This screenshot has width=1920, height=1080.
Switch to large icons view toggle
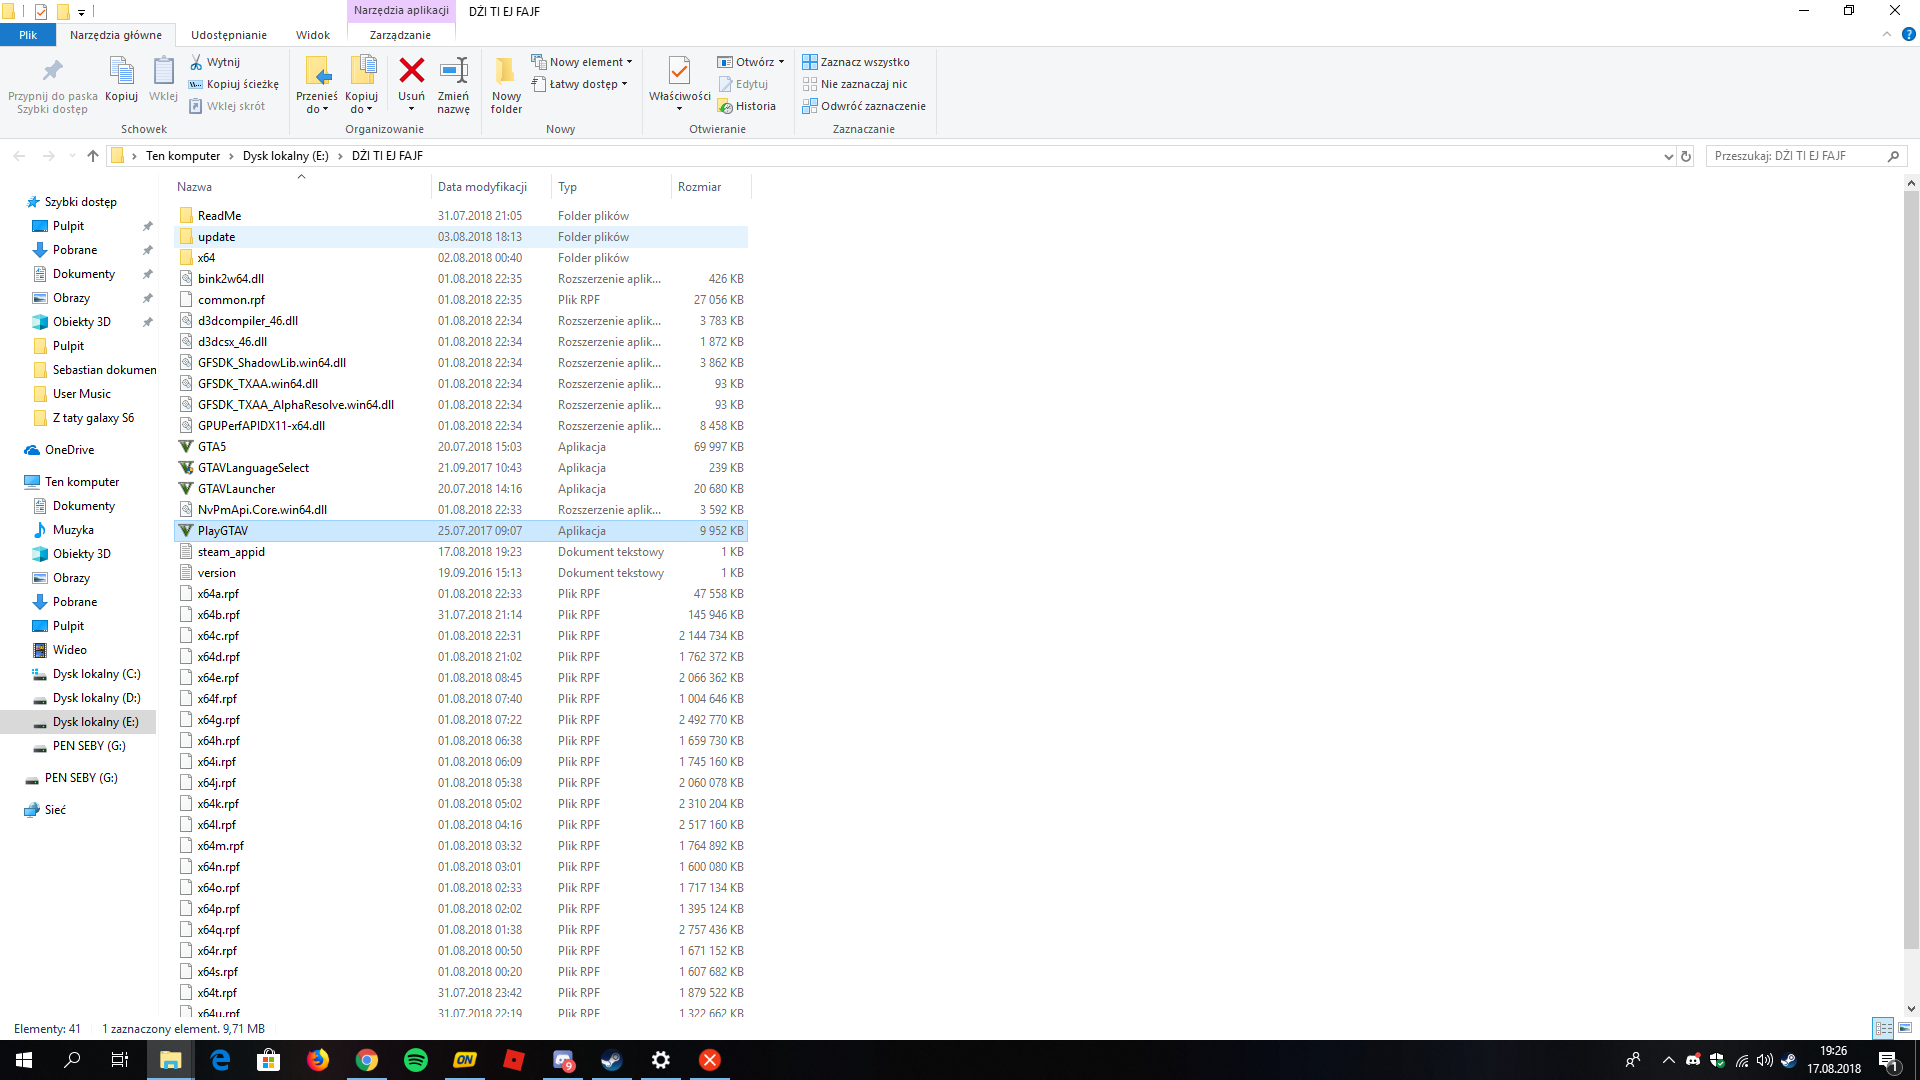tap(1905, 1028)
